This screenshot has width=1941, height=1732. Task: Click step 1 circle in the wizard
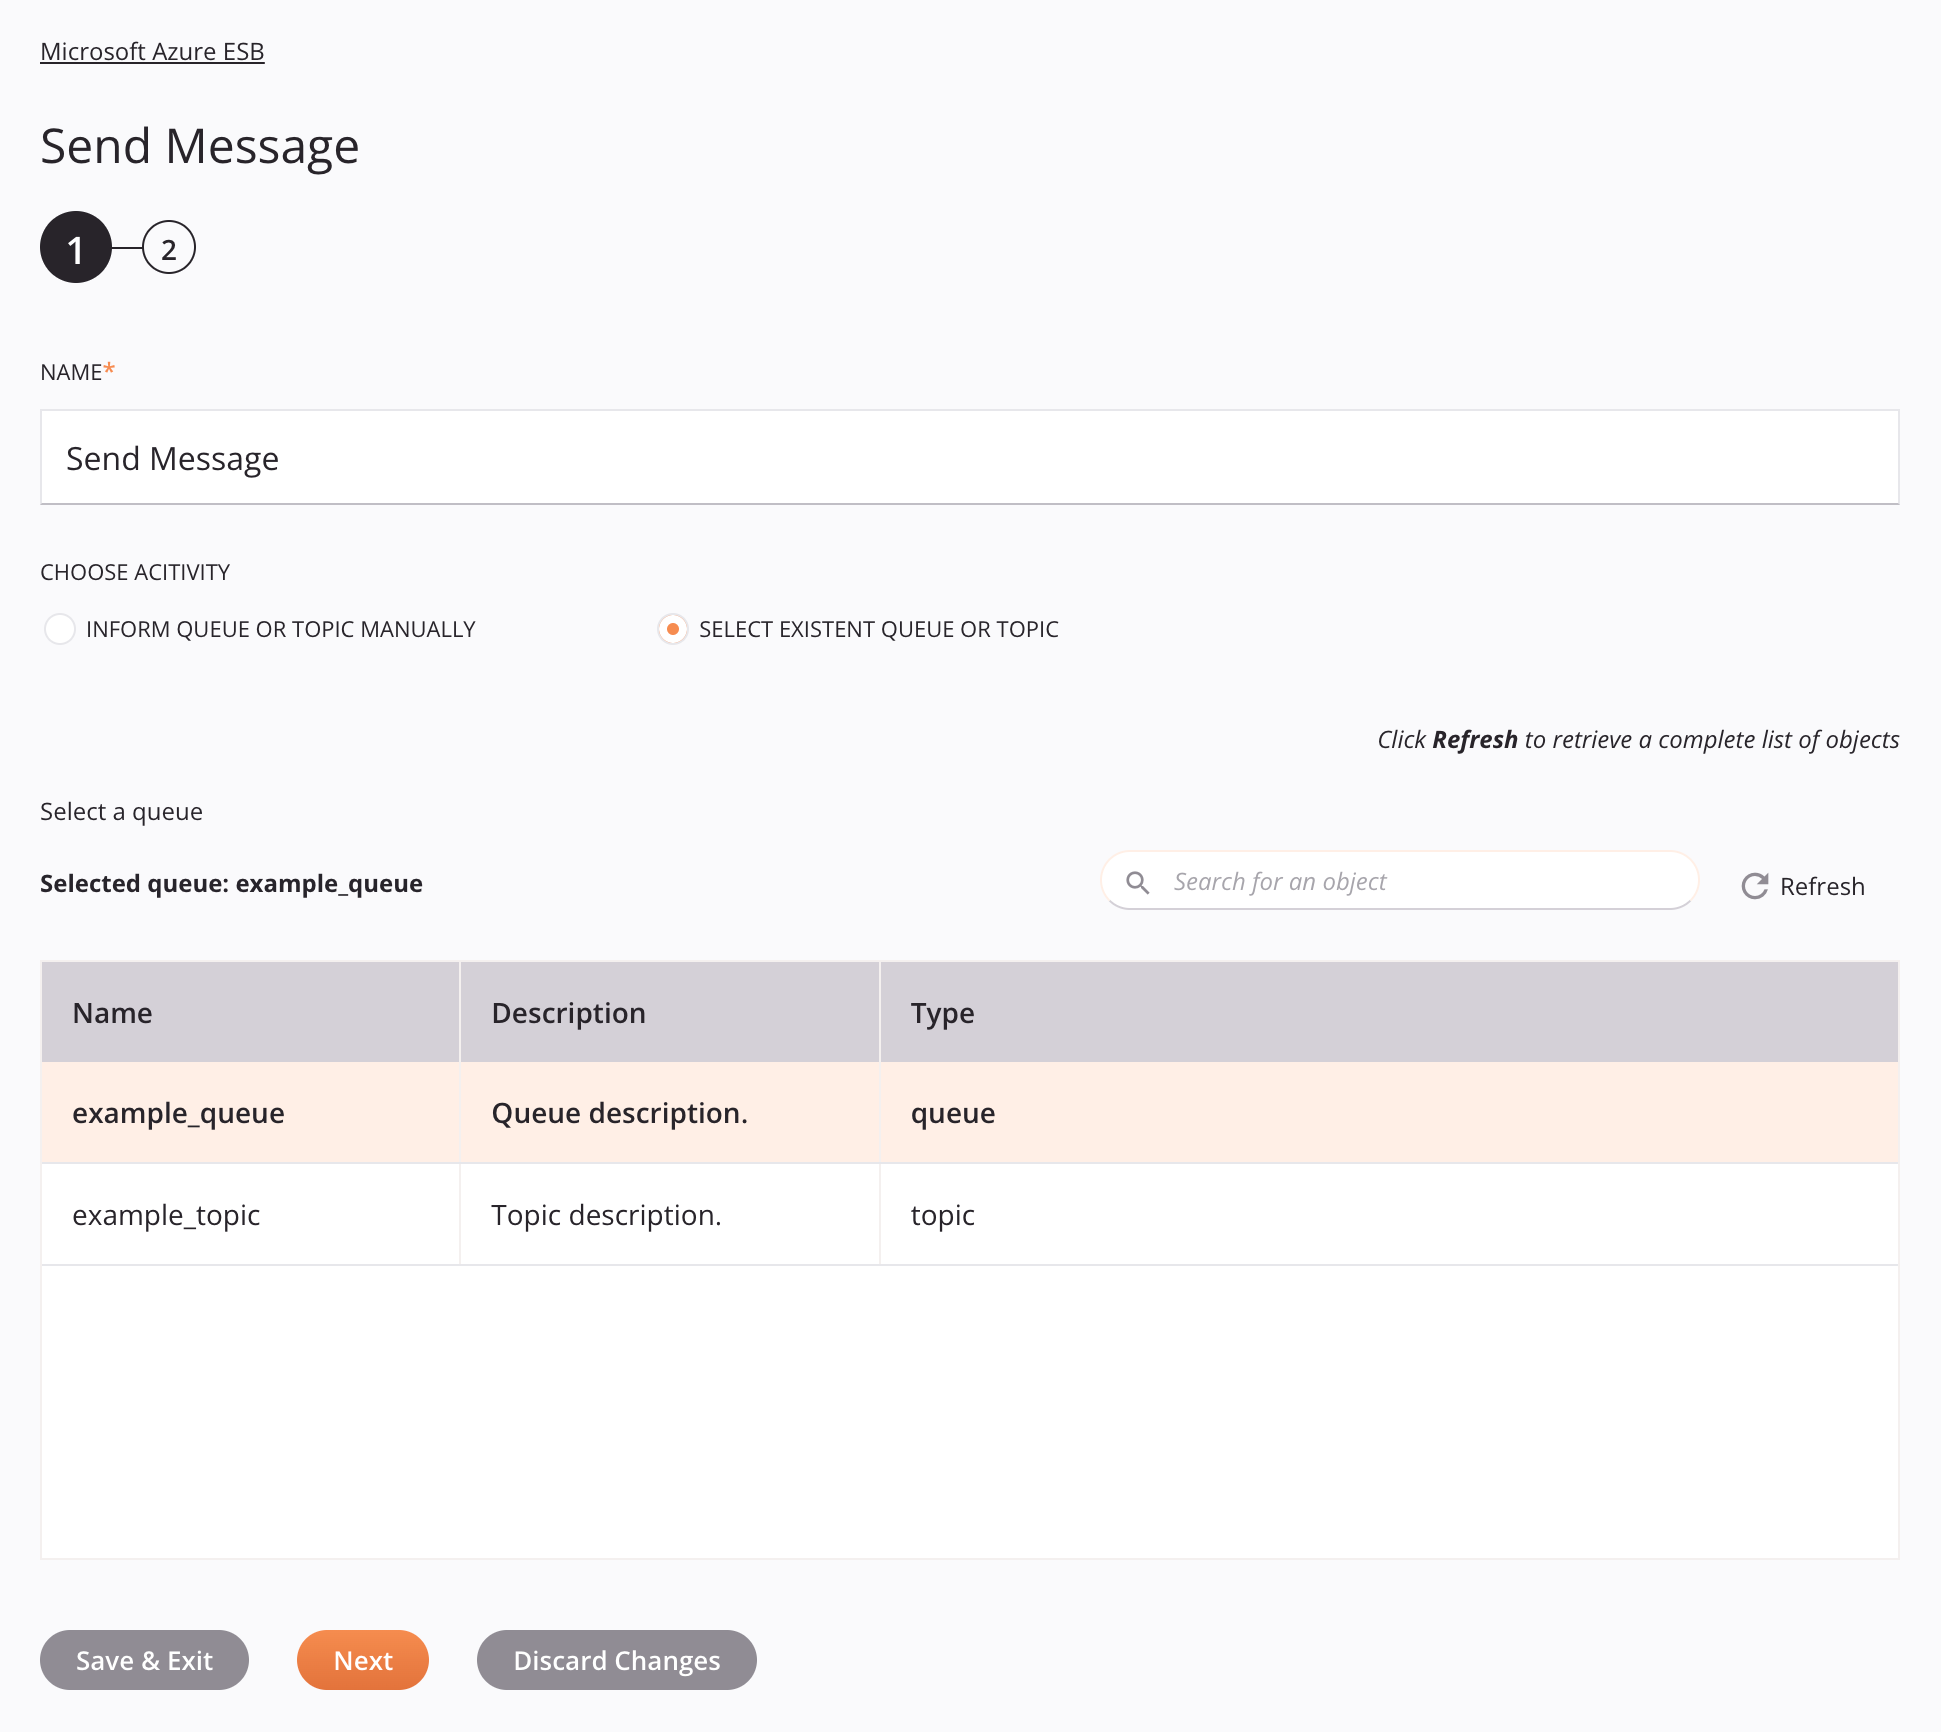point(75,247)
